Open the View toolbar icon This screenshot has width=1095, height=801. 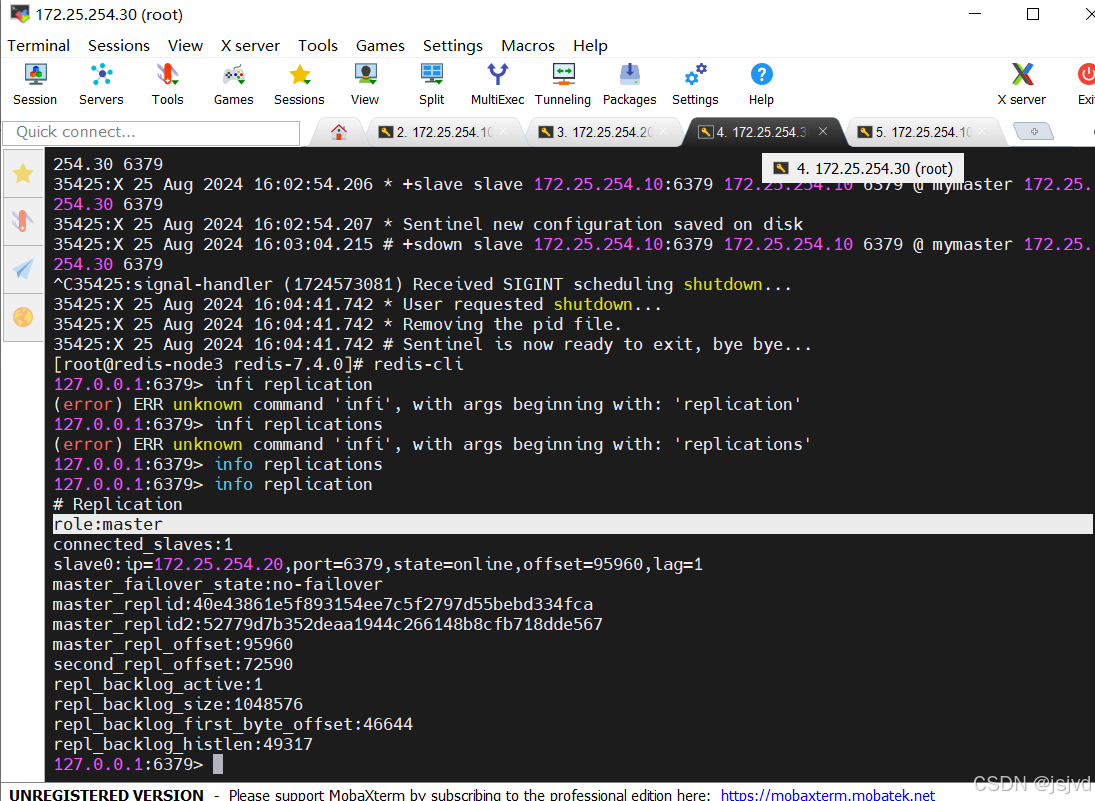pyautogui.click(x=365, y=84)
